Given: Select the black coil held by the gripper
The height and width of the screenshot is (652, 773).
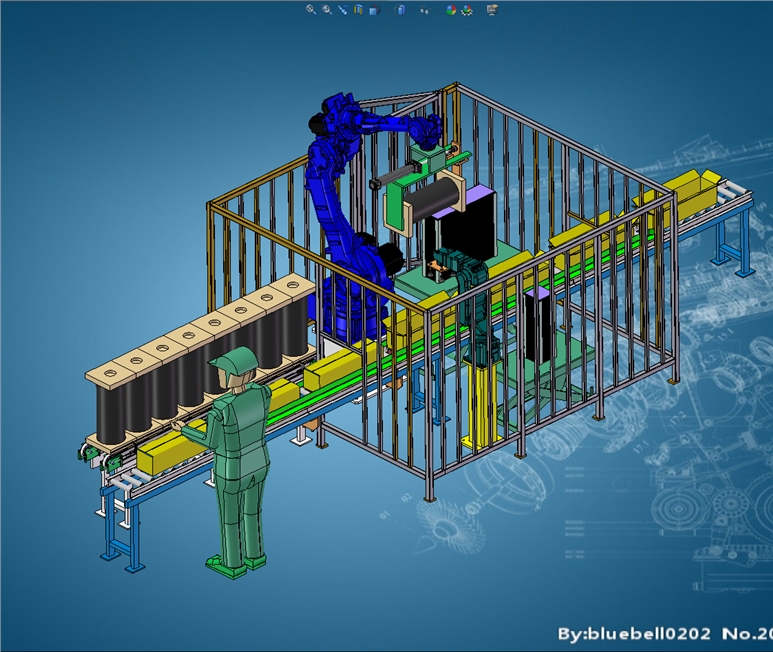Looking at the screenshot, I should tap(433, 200).
